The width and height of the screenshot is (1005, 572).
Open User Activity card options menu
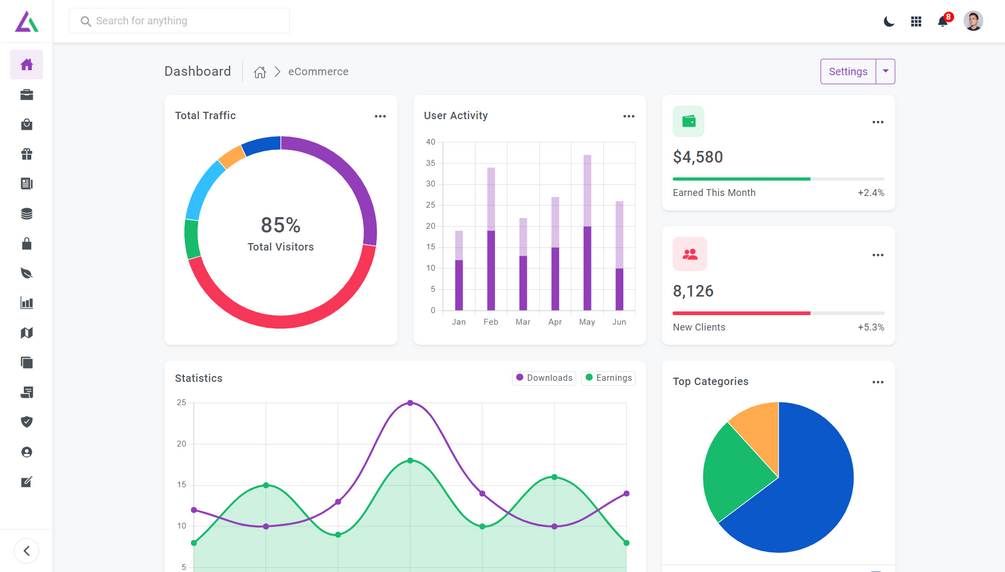pos(629,116)
